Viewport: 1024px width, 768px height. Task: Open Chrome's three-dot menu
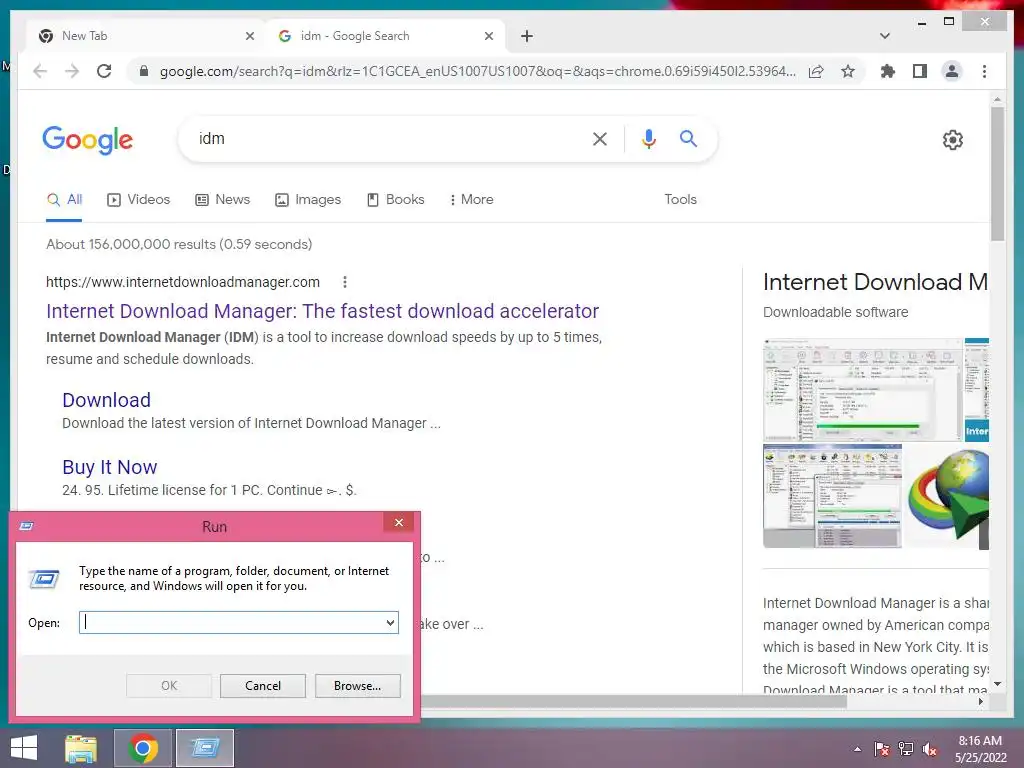point(984,71)
